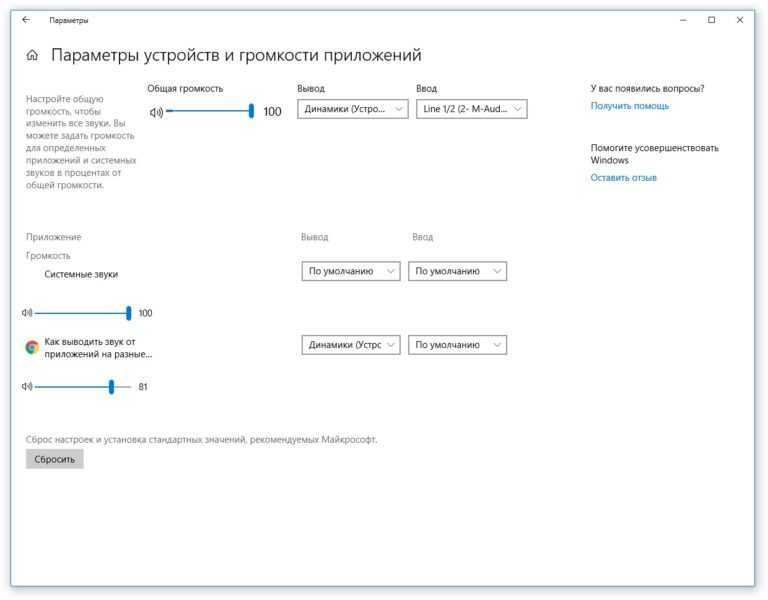Click the Приложение column header

(53, 237)
